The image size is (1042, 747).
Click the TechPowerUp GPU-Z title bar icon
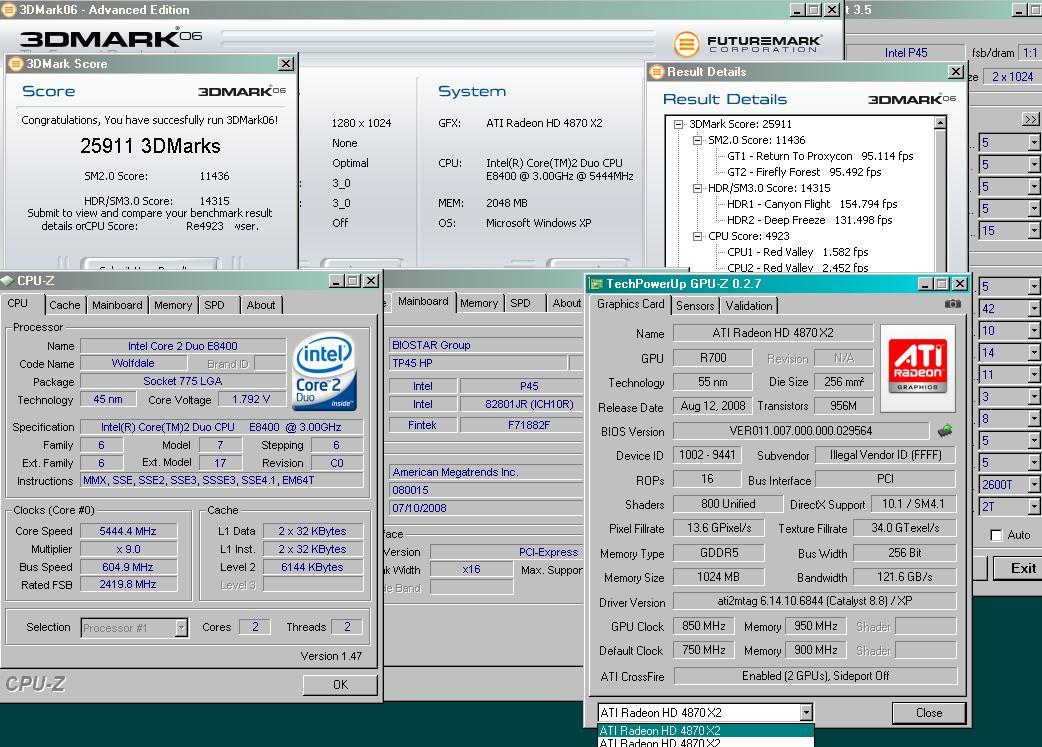tap(596, 284)
